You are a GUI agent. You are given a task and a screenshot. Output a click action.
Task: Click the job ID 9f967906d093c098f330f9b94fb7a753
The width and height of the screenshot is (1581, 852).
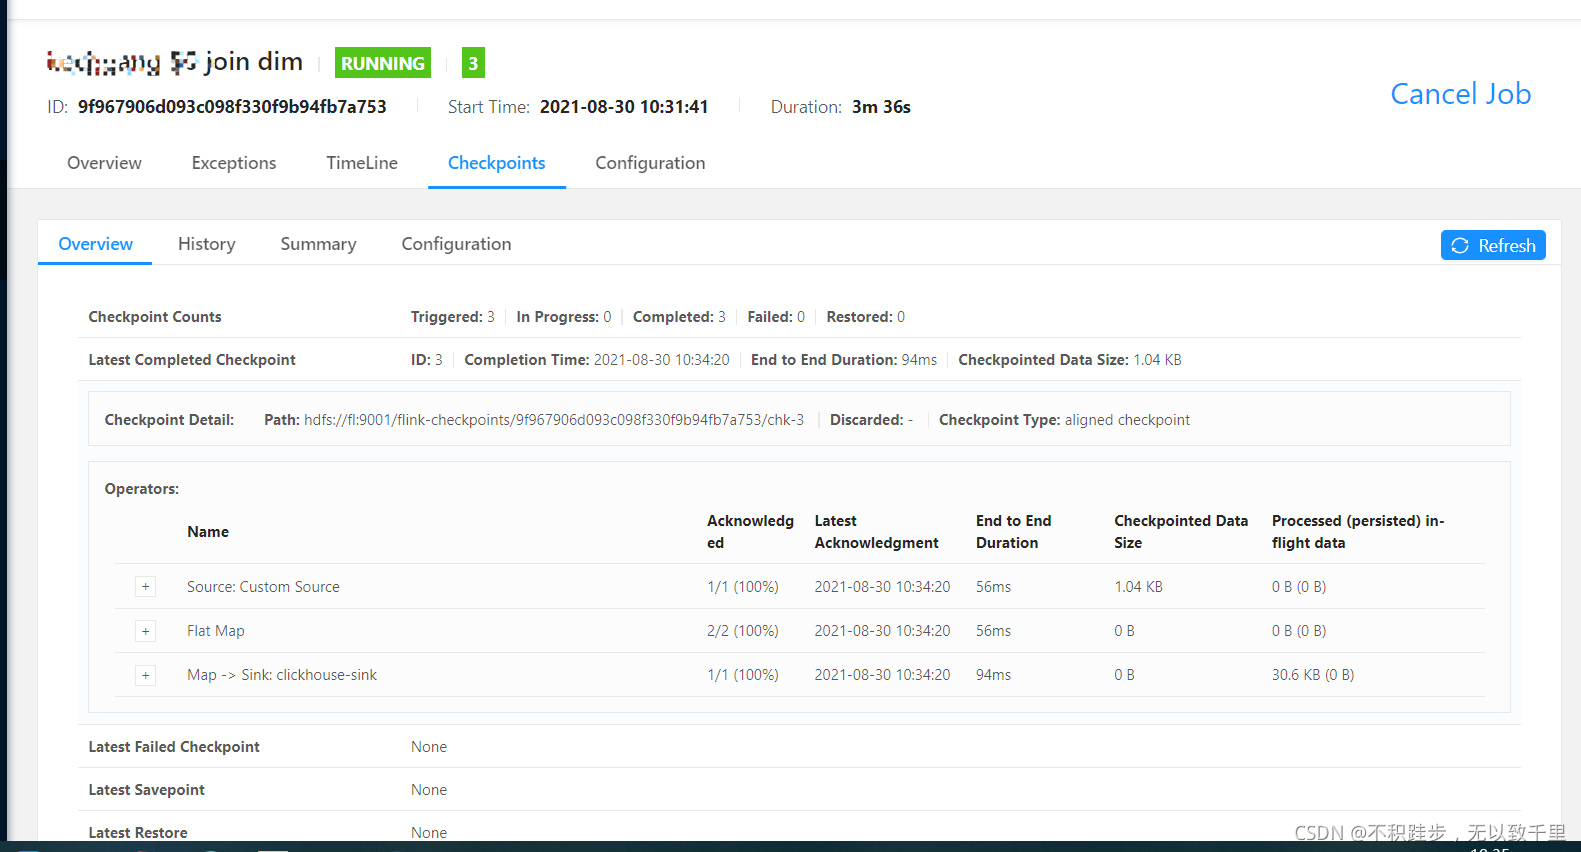pyautogui.click(x=232, y=107)
